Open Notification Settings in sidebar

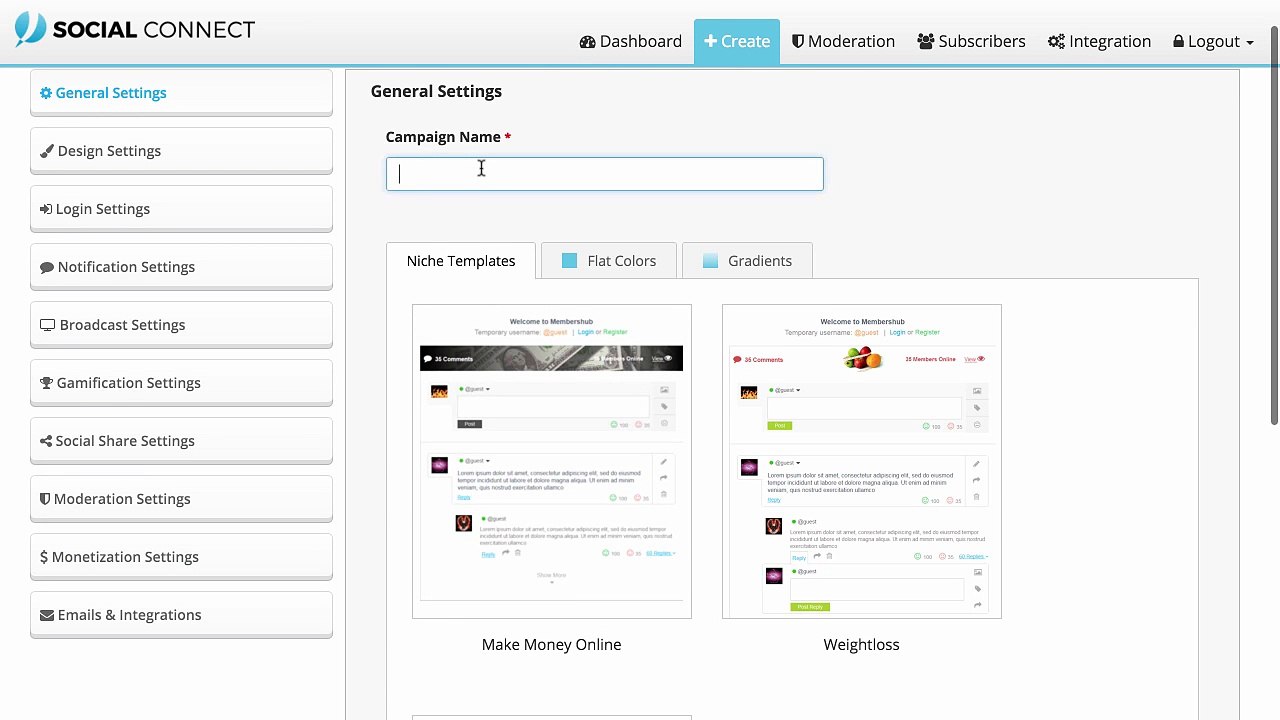tap(181, 267)
